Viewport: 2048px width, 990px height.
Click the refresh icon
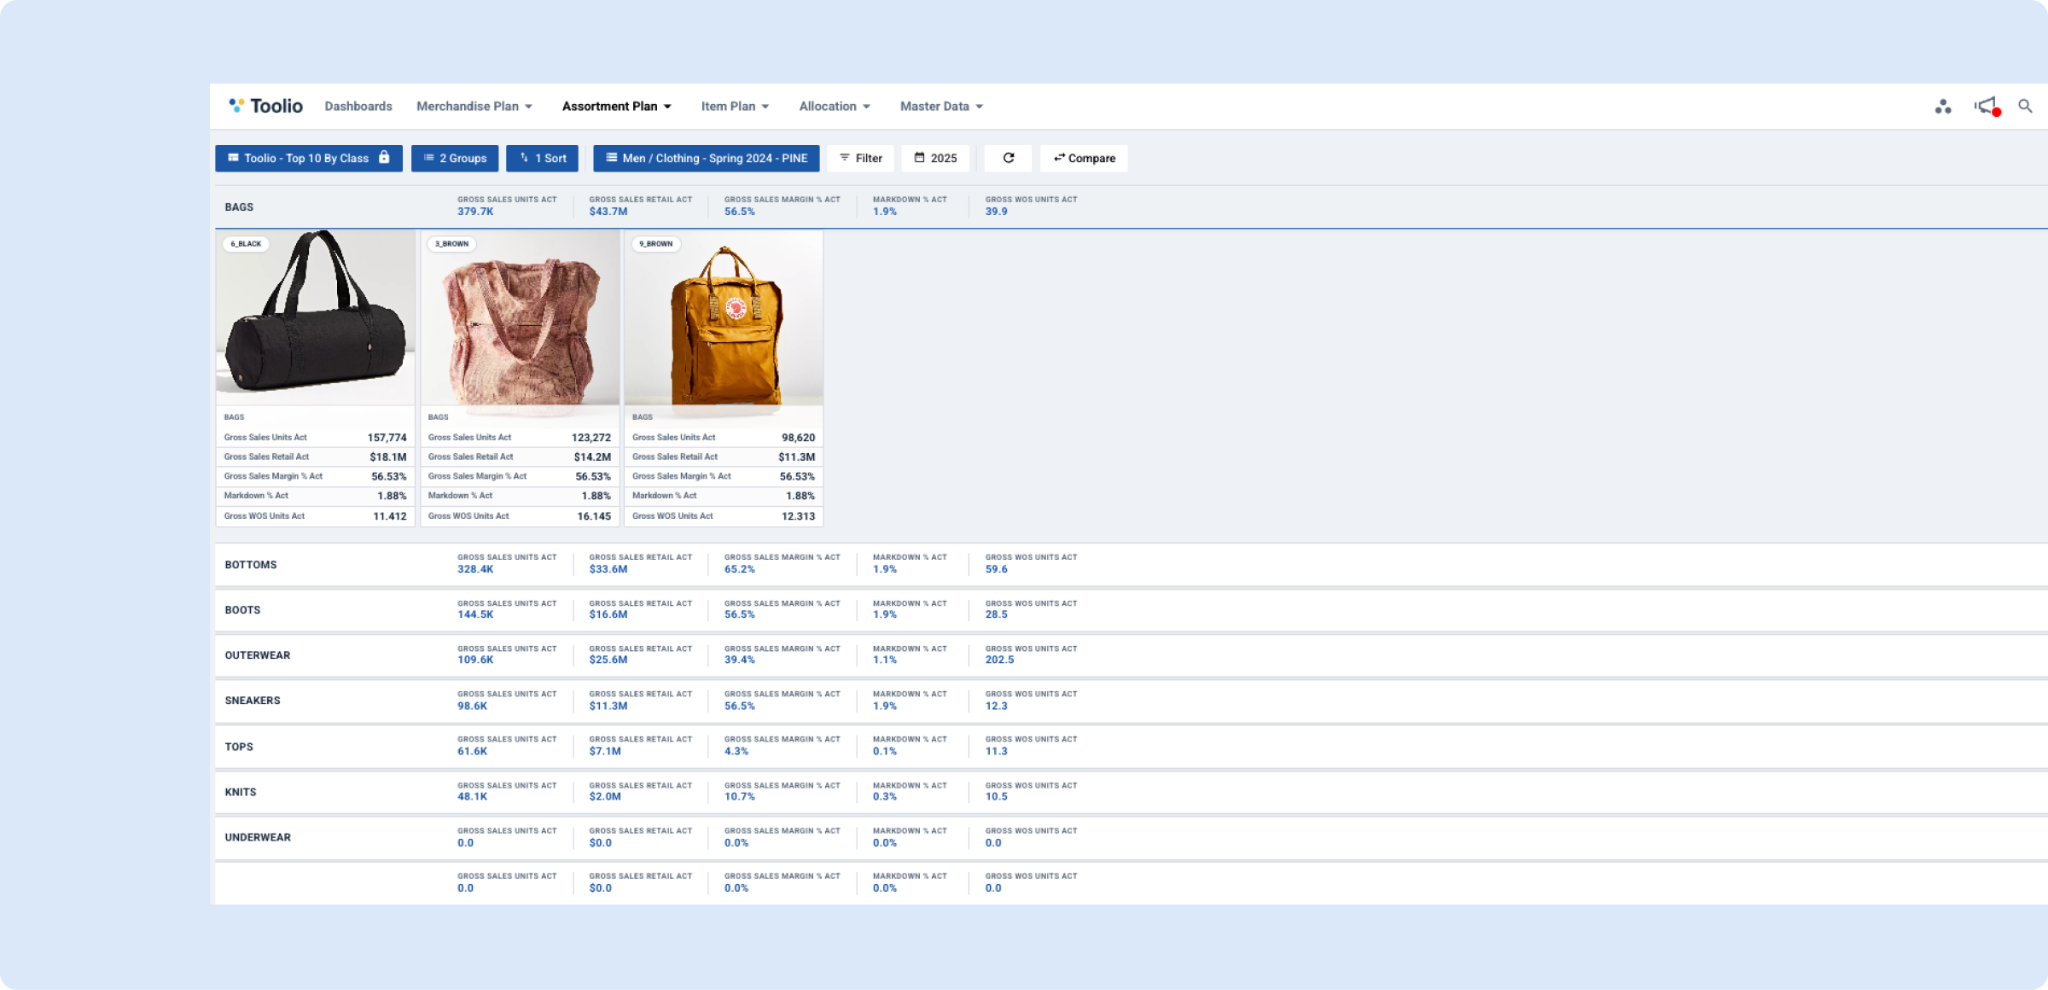1008,158
